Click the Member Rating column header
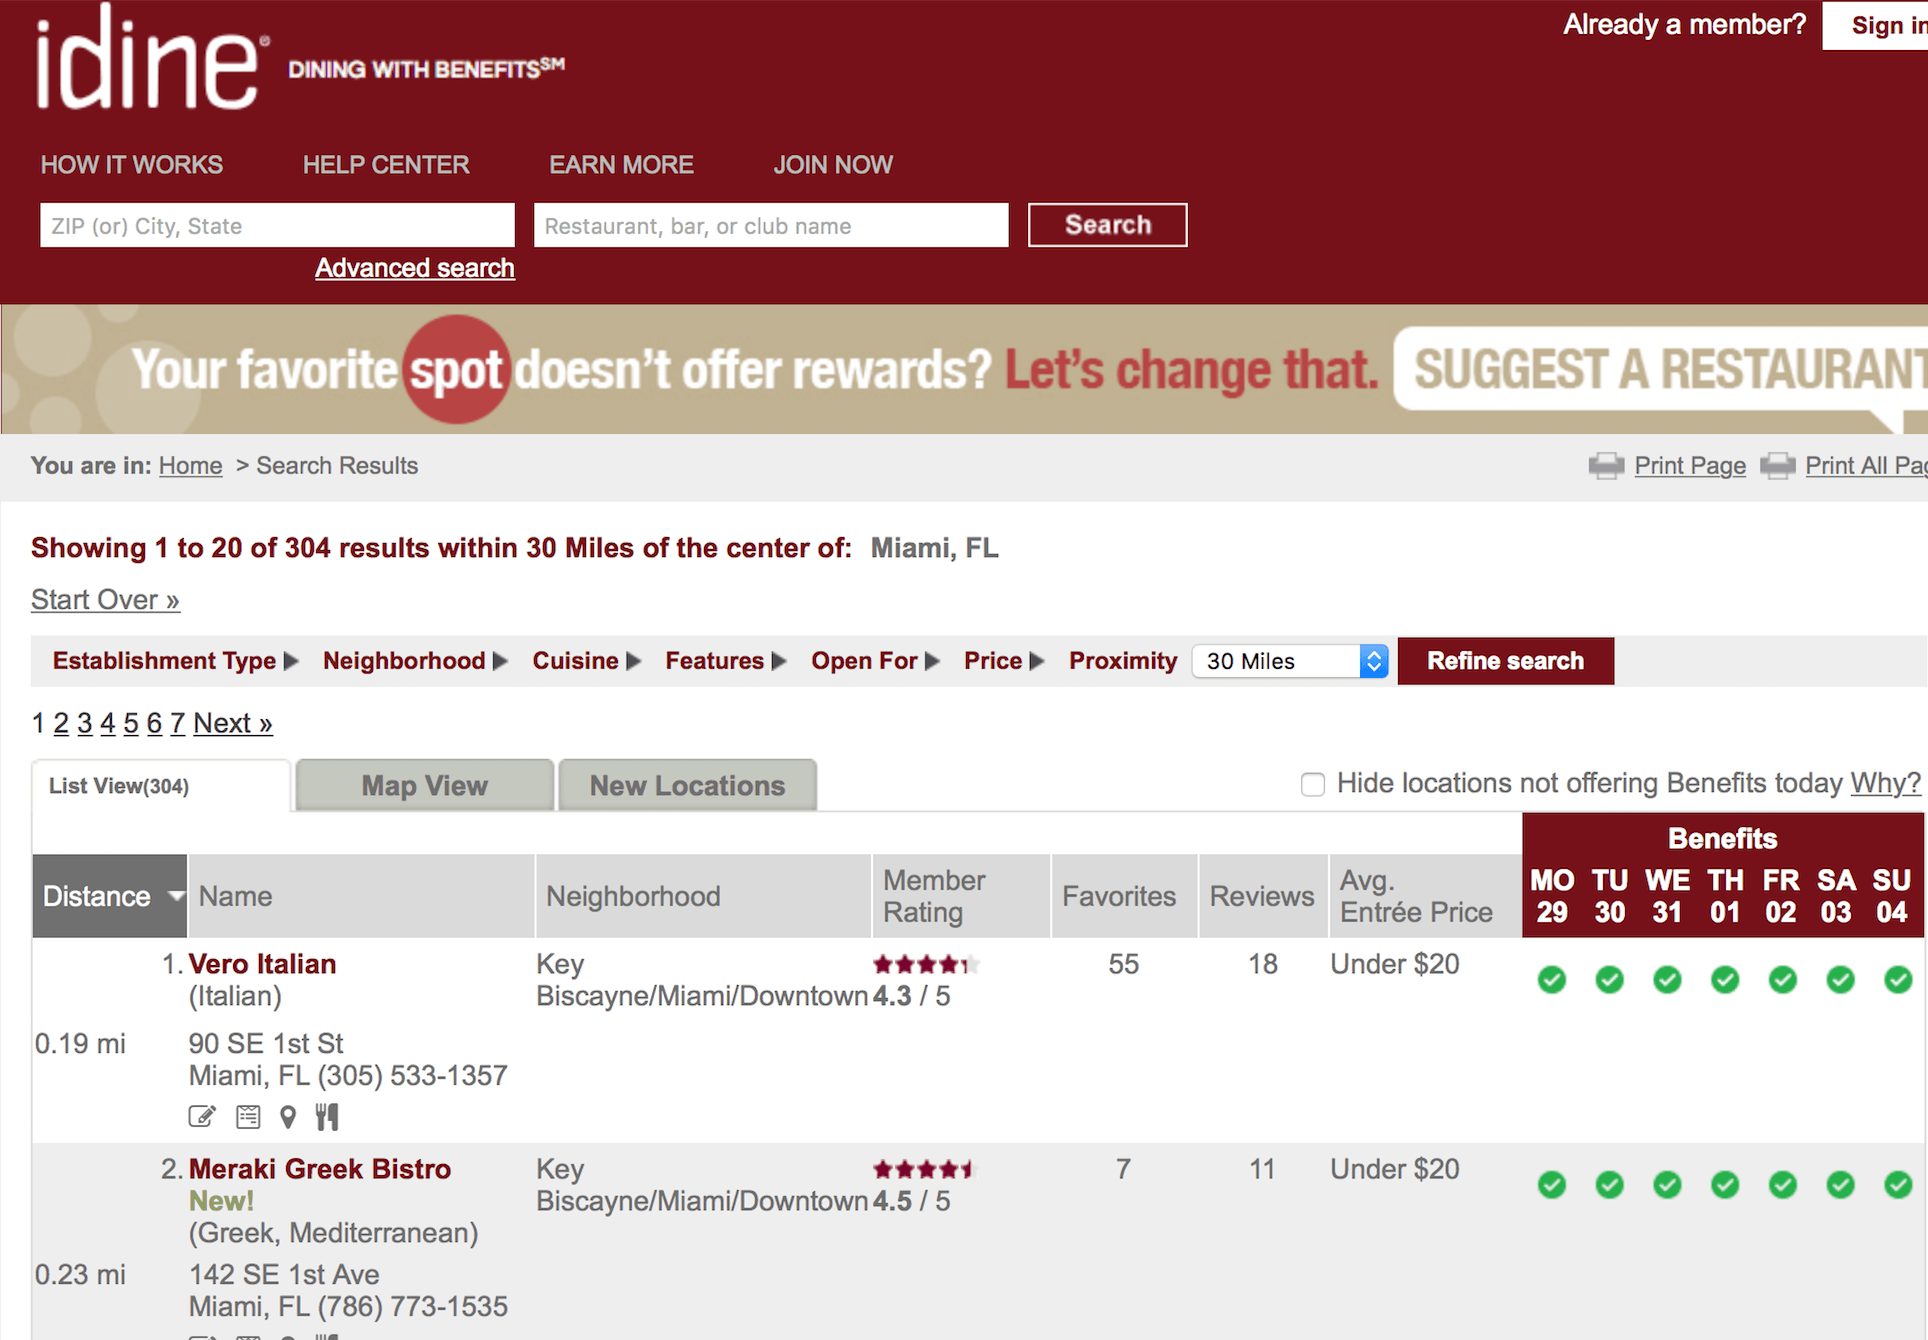1928x1340 pixels. pyautogui.click(x=961, y=896)
